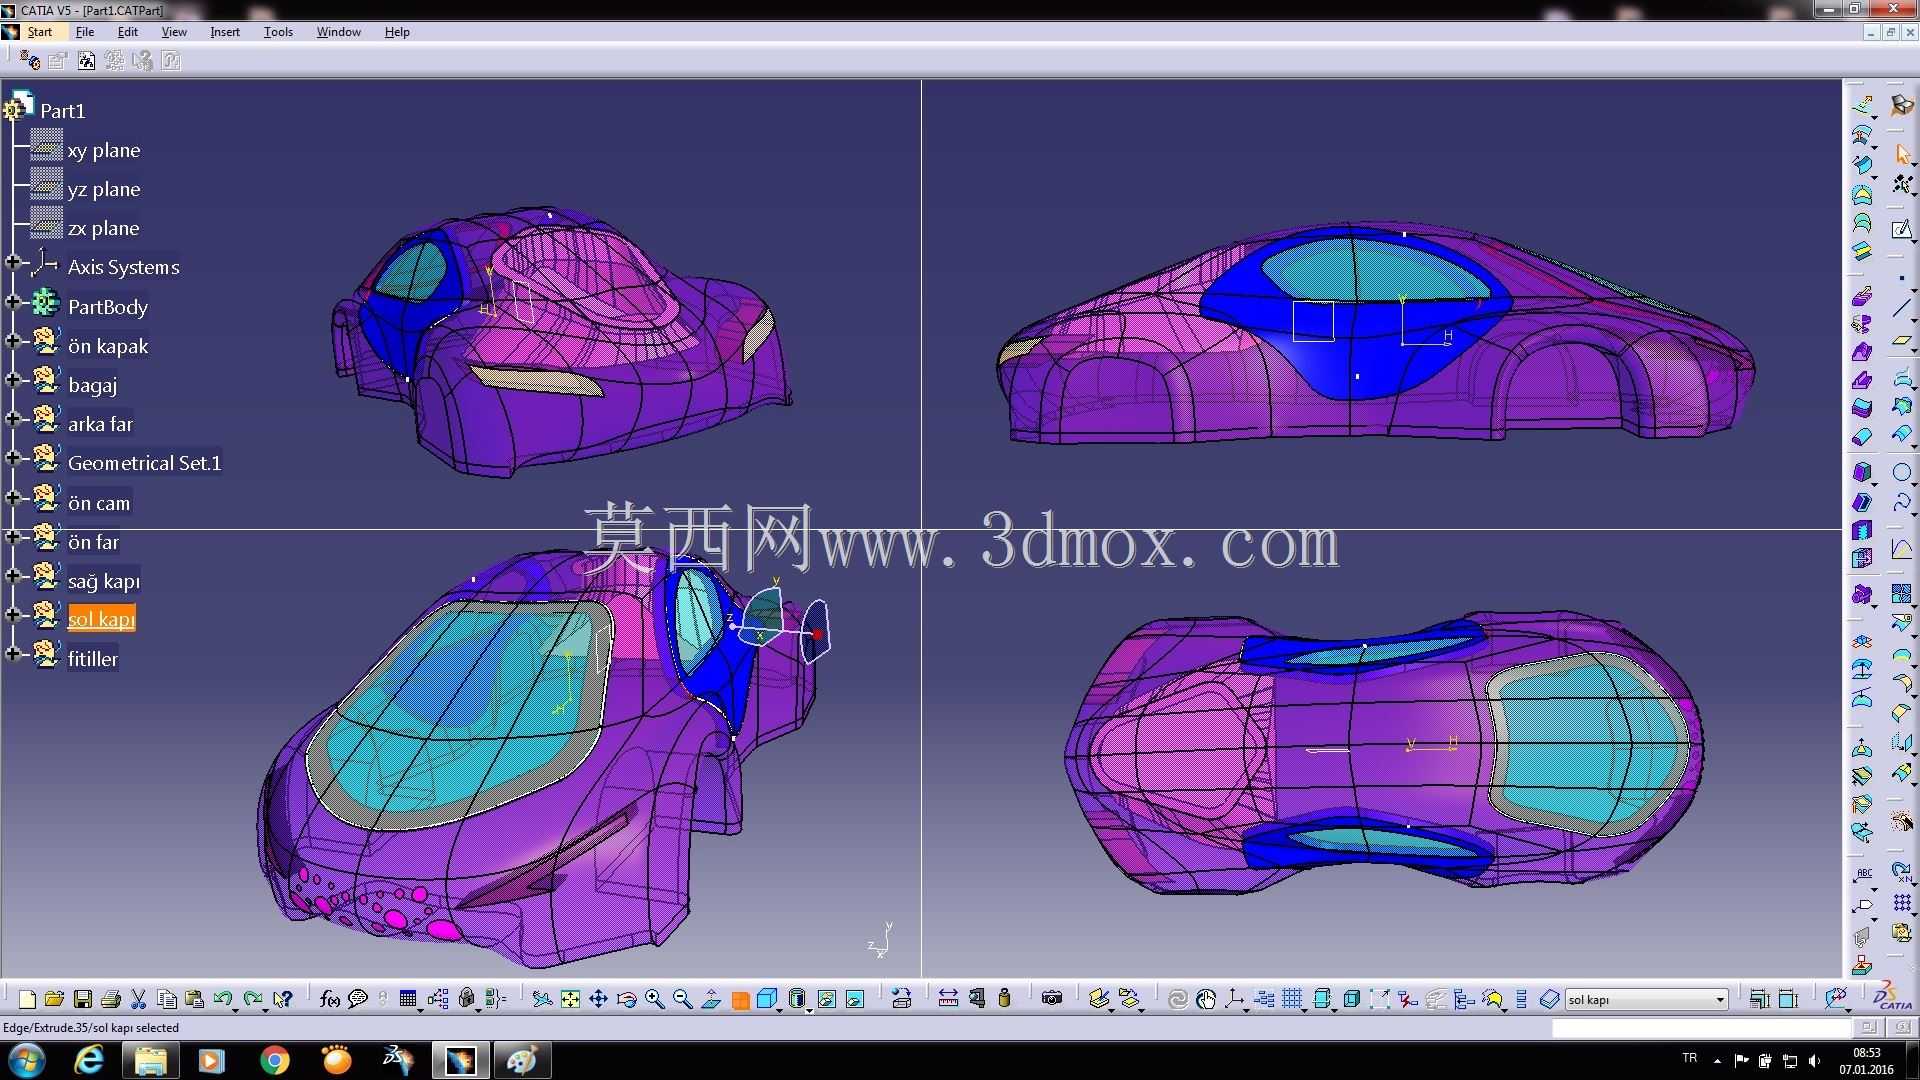Expand the Axis Systems tree node
Image resolution: width=1920 pixels, height=1080 pixels.
[13, 263]
